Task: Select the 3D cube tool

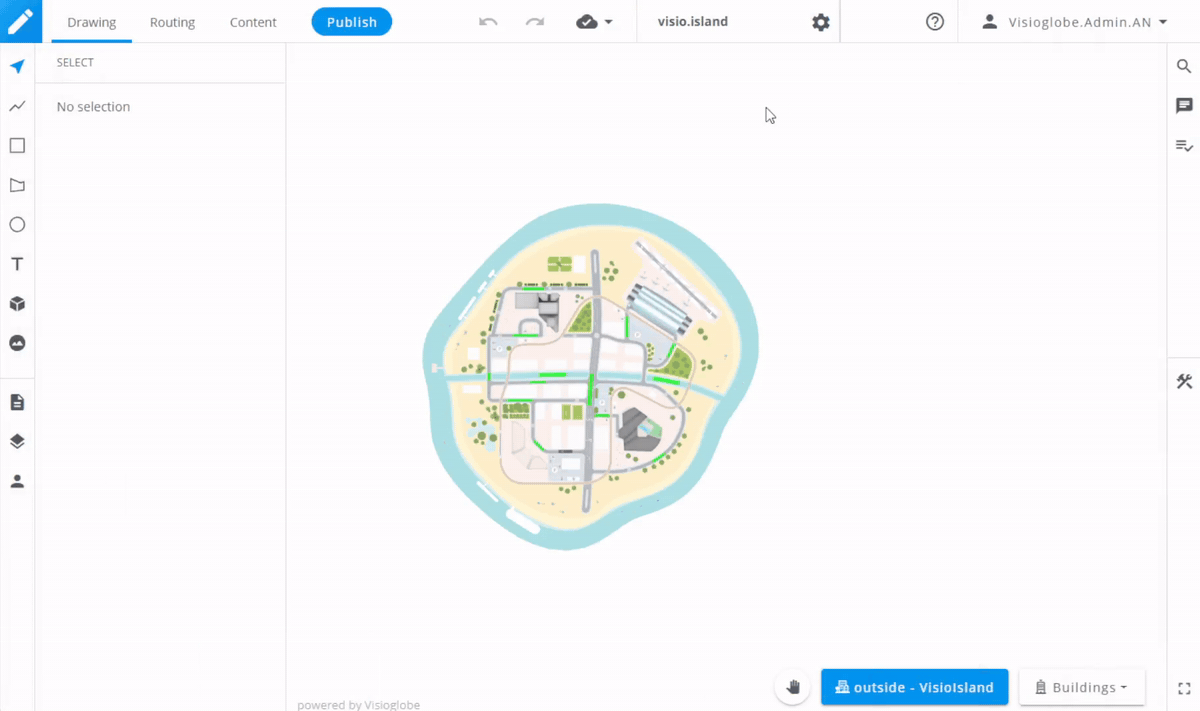Action: pos(17,303)
